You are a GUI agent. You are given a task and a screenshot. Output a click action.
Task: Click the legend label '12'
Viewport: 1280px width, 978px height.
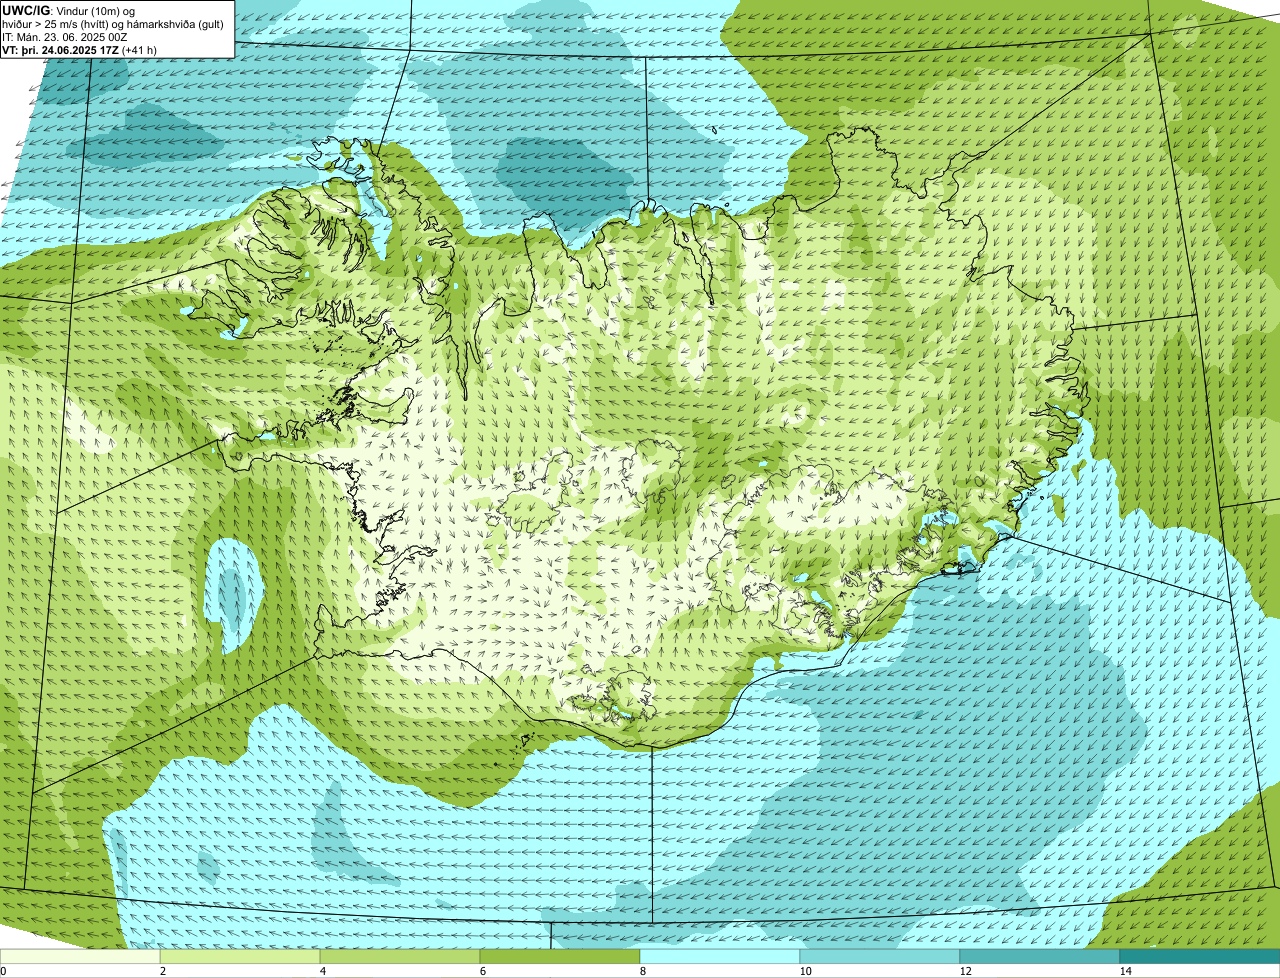[x=965, y=971]
